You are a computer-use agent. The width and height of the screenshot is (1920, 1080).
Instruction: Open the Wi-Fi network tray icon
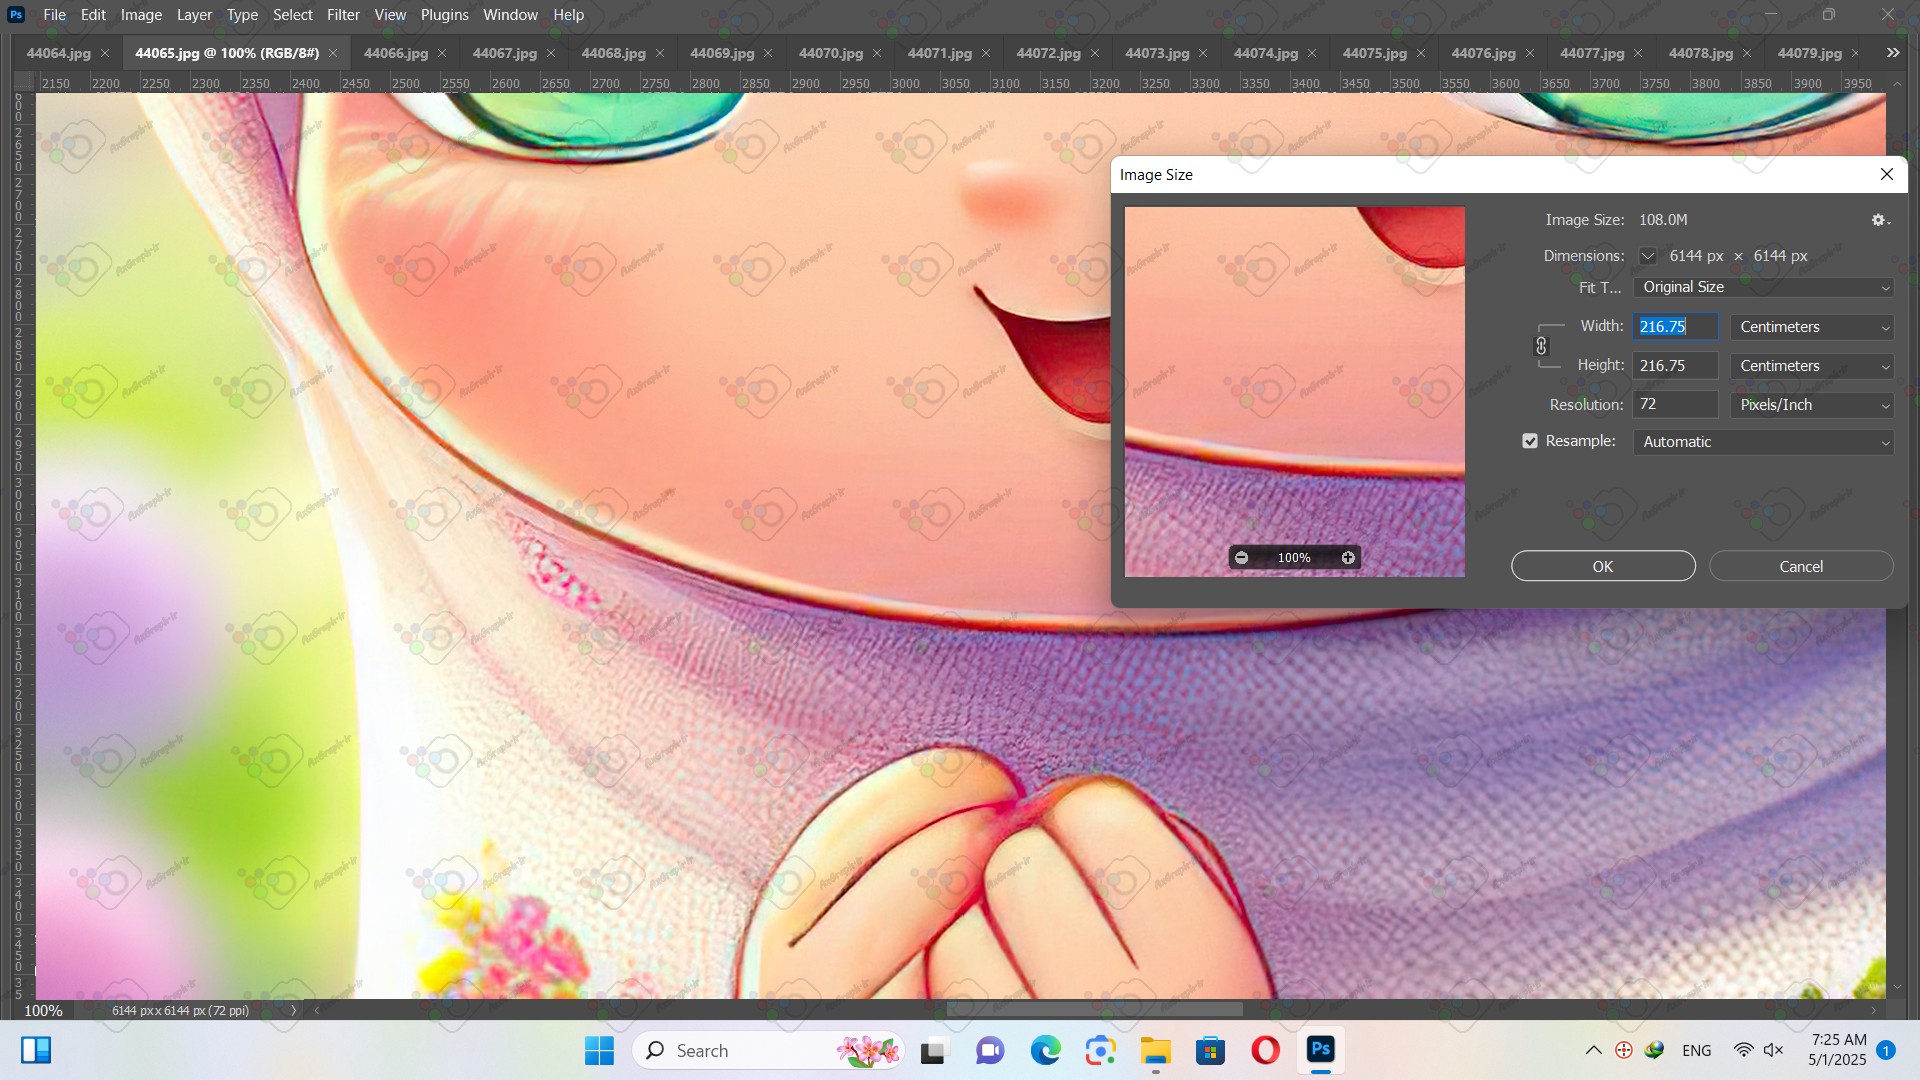coord(1743,1050)
